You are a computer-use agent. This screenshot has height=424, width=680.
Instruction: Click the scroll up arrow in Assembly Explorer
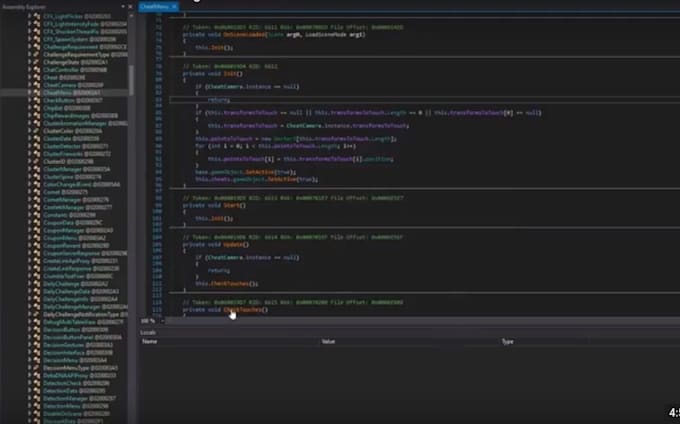131,16
